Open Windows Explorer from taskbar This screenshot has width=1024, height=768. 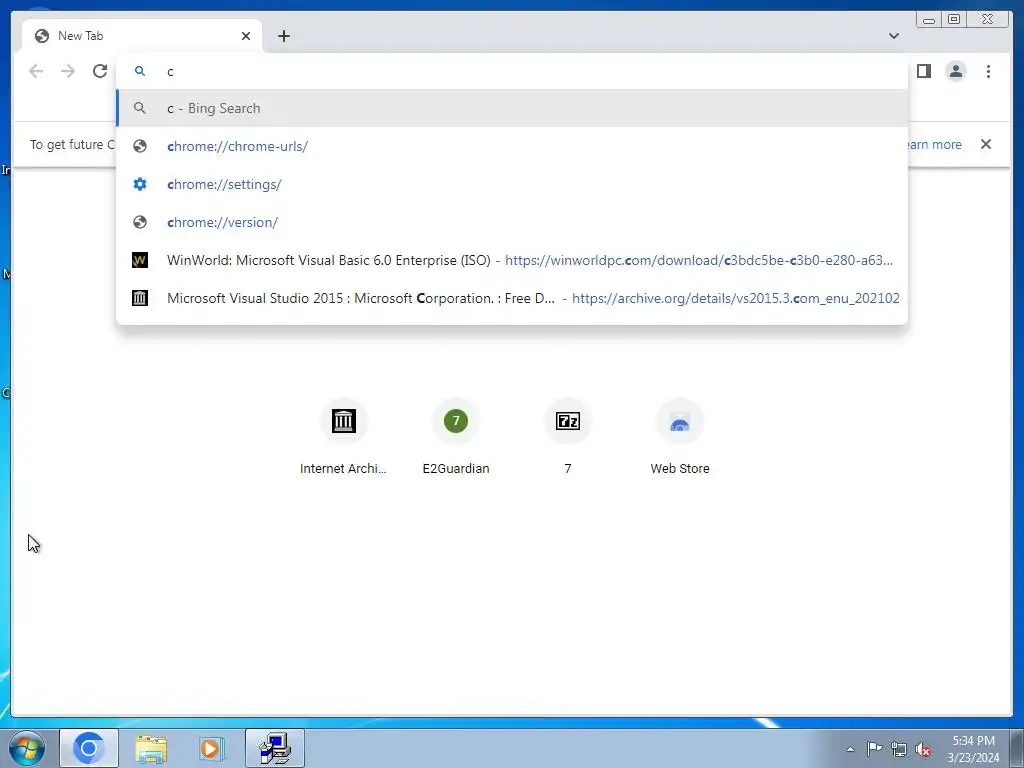151,748
